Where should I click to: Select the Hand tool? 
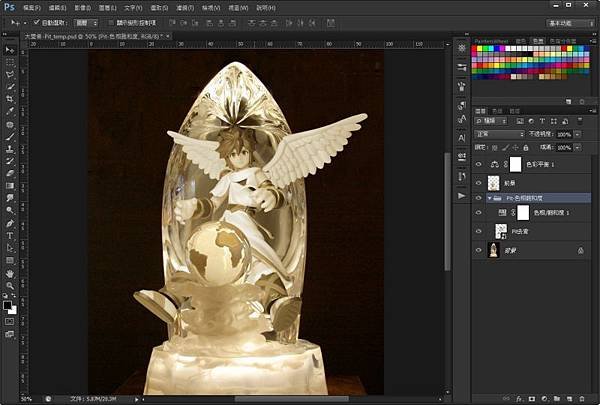[x=10, y=273]
